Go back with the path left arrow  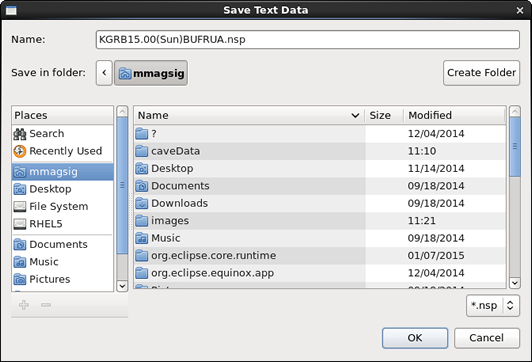(x=104, y=73)
